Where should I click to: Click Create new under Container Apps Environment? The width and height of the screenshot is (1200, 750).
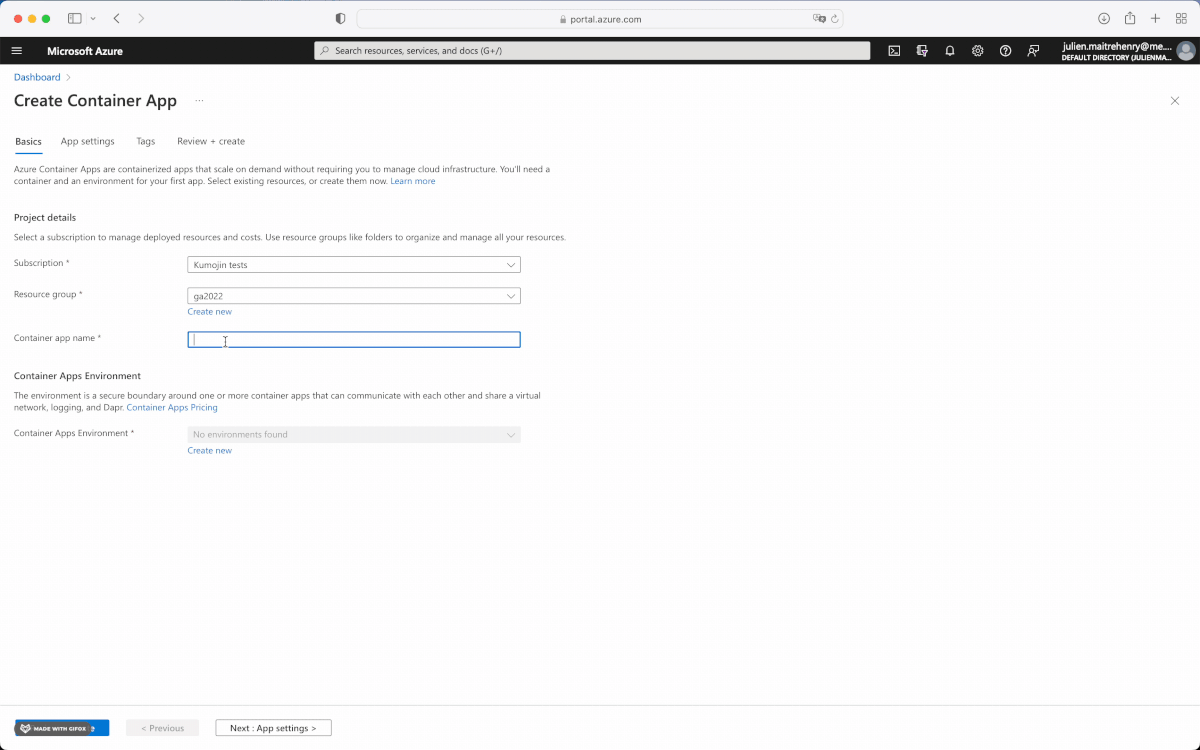point(210,450)
